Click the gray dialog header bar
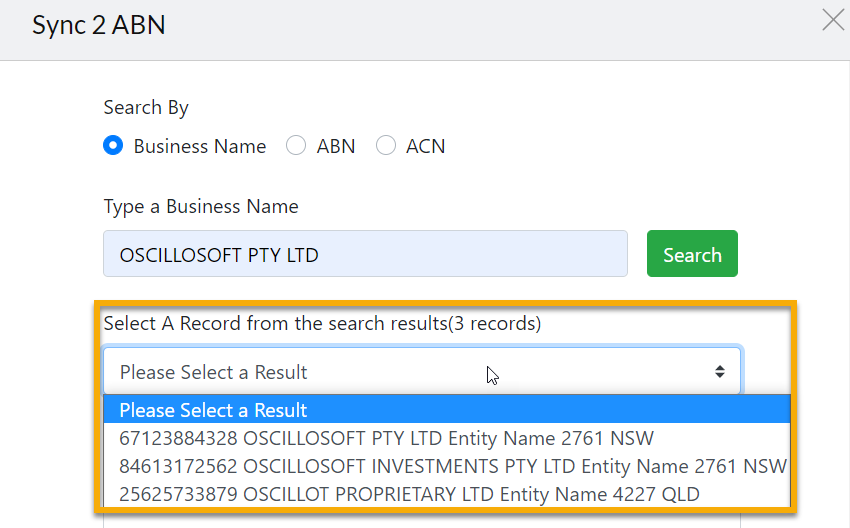 425,30
